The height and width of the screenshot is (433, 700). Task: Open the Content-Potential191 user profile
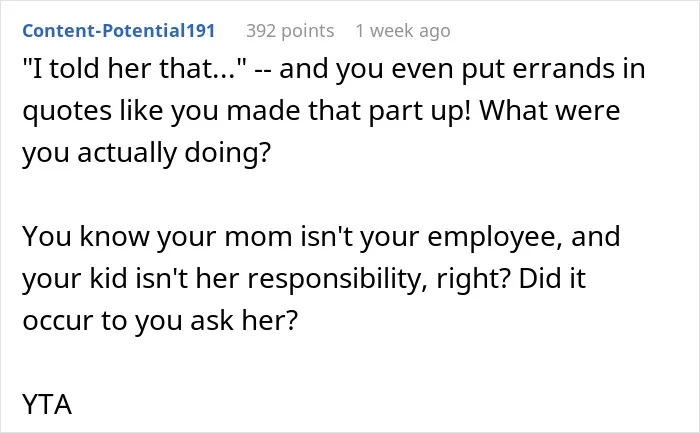coord(119,31)
